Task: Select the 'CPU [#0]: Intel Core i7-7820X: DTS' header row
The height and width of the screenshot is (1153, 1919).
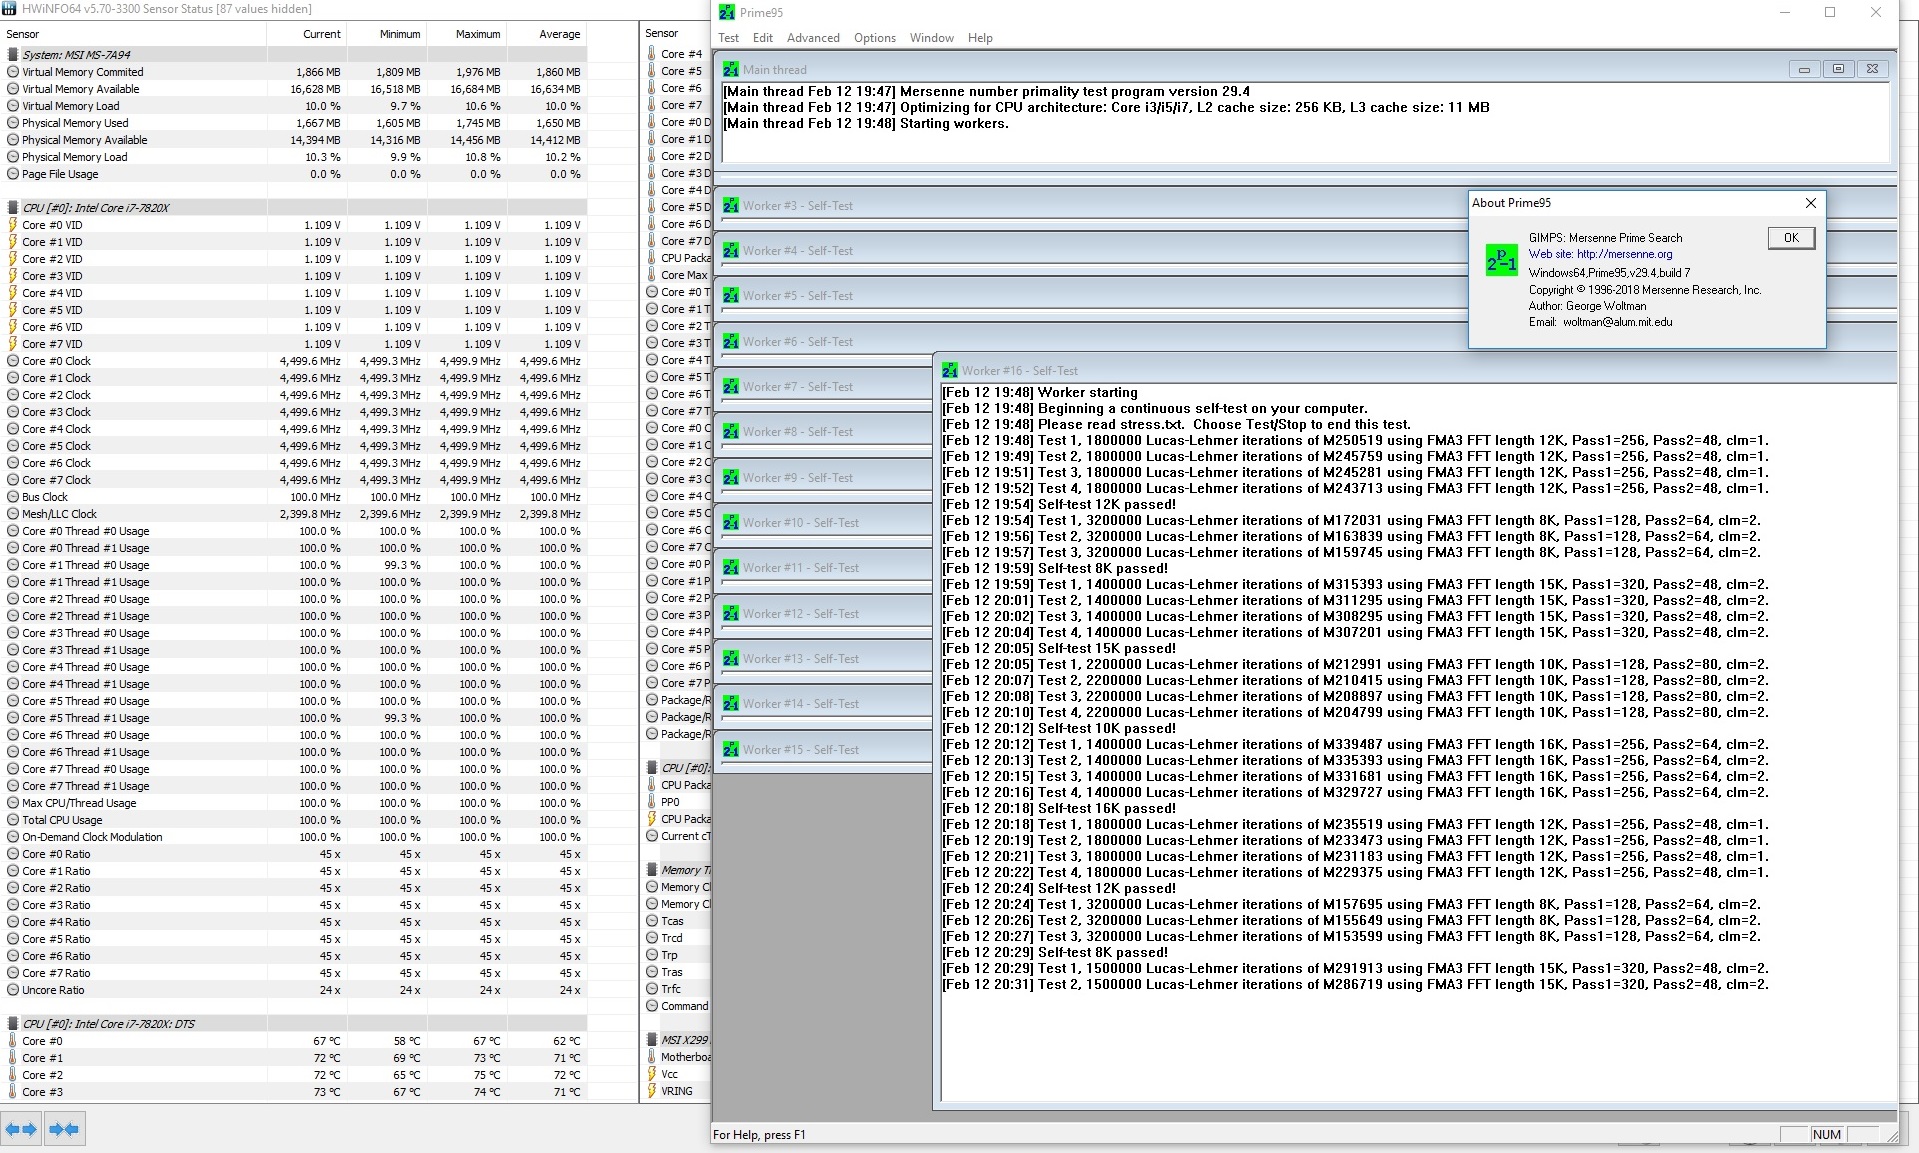Action: pos(294,1024)
